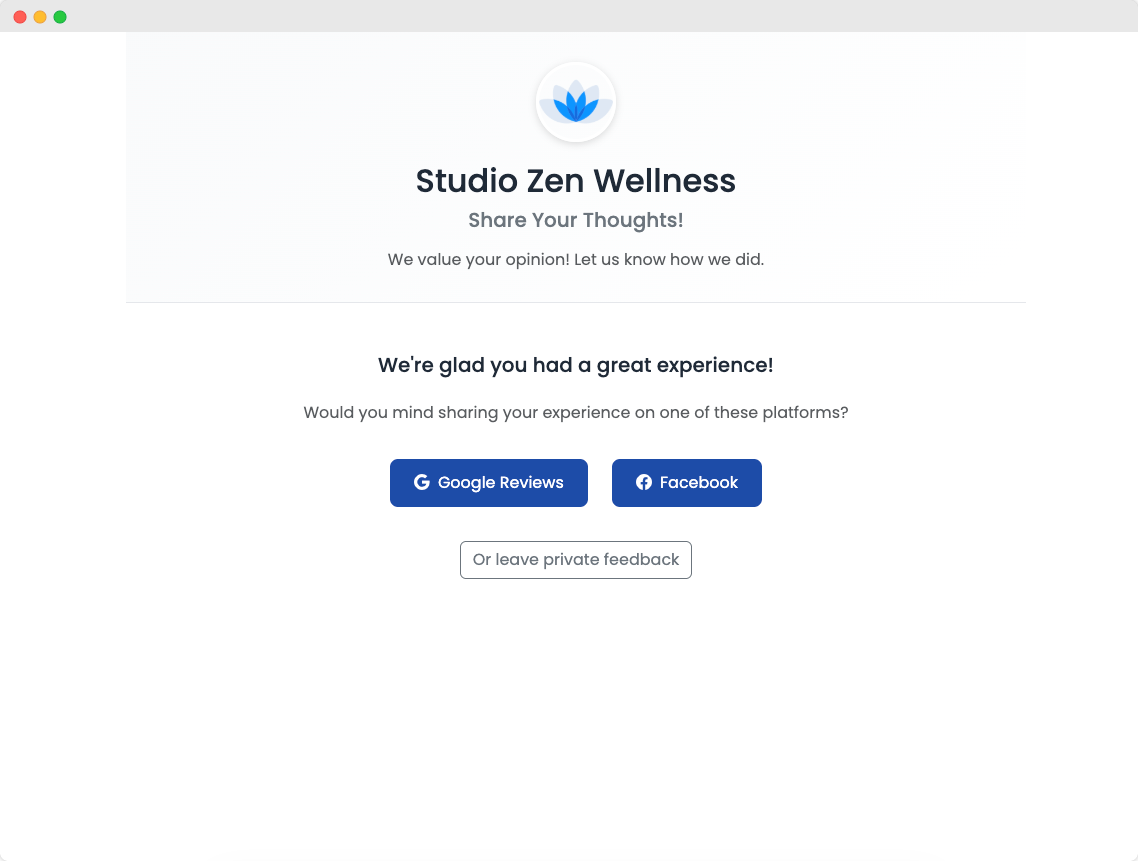The image size is (1138, 861).
Task: Click the "Would you mind sharing" prompt text
Action: pyautogui.click(x=576, y=413)
